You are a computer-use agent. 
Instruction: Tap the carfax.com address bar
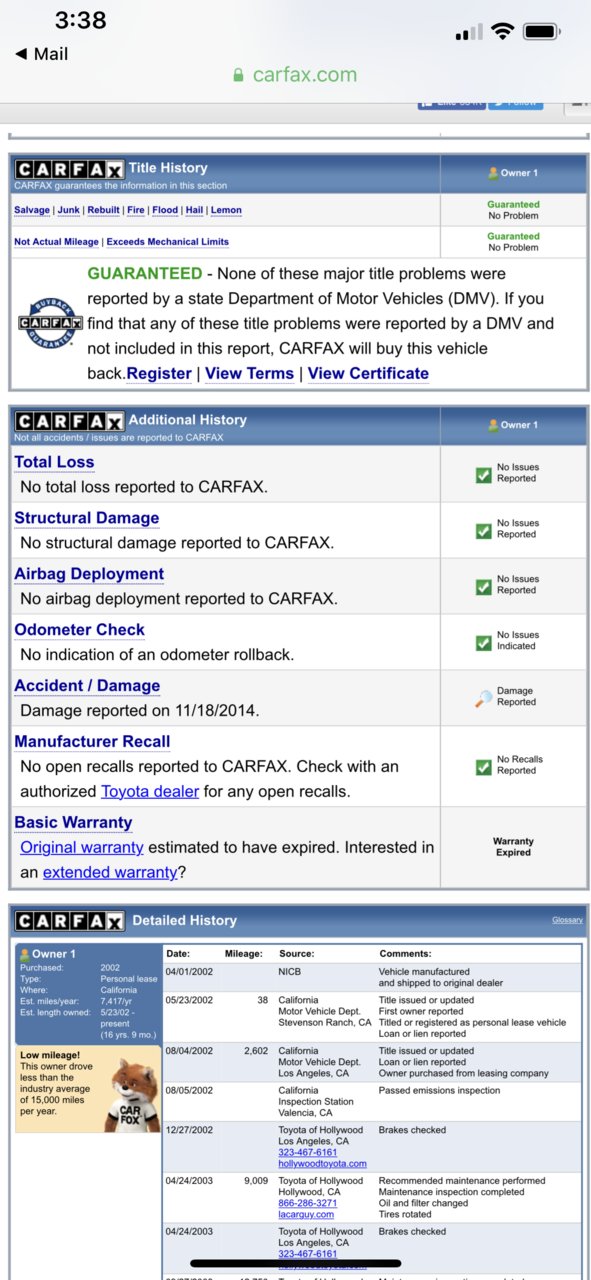point(295,75)
